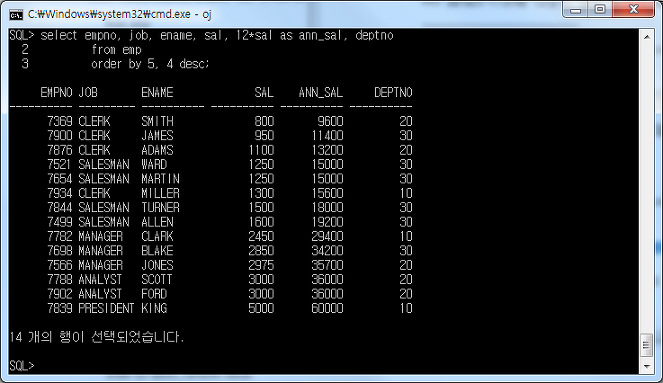The image size is (663, 383).
Task: Click the name SMITH
Action: coord(157,121)
